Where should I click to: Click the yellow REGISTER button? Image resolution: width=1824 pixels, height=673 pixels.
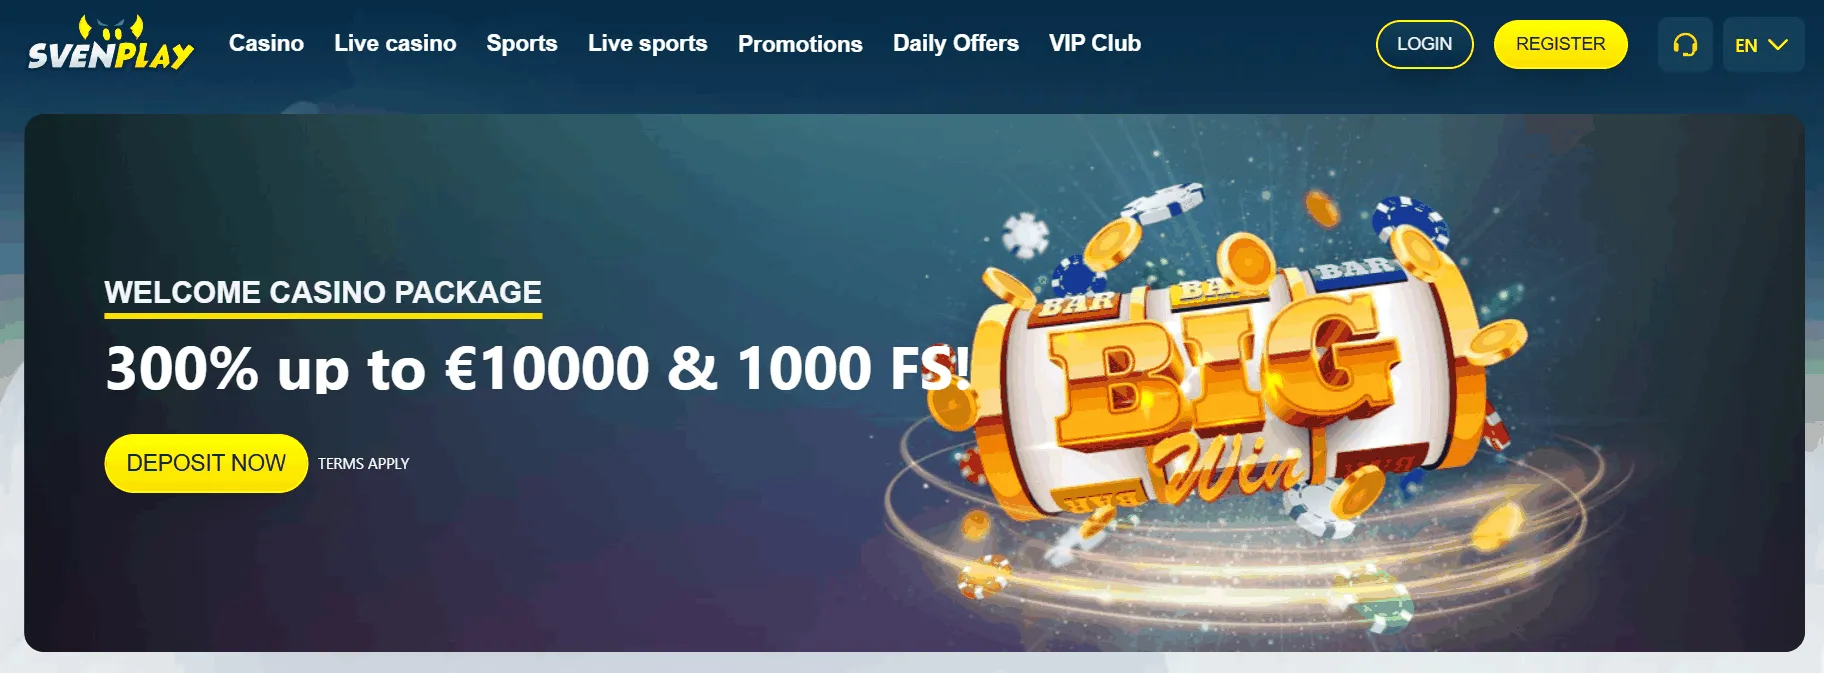click(1560, 44)
